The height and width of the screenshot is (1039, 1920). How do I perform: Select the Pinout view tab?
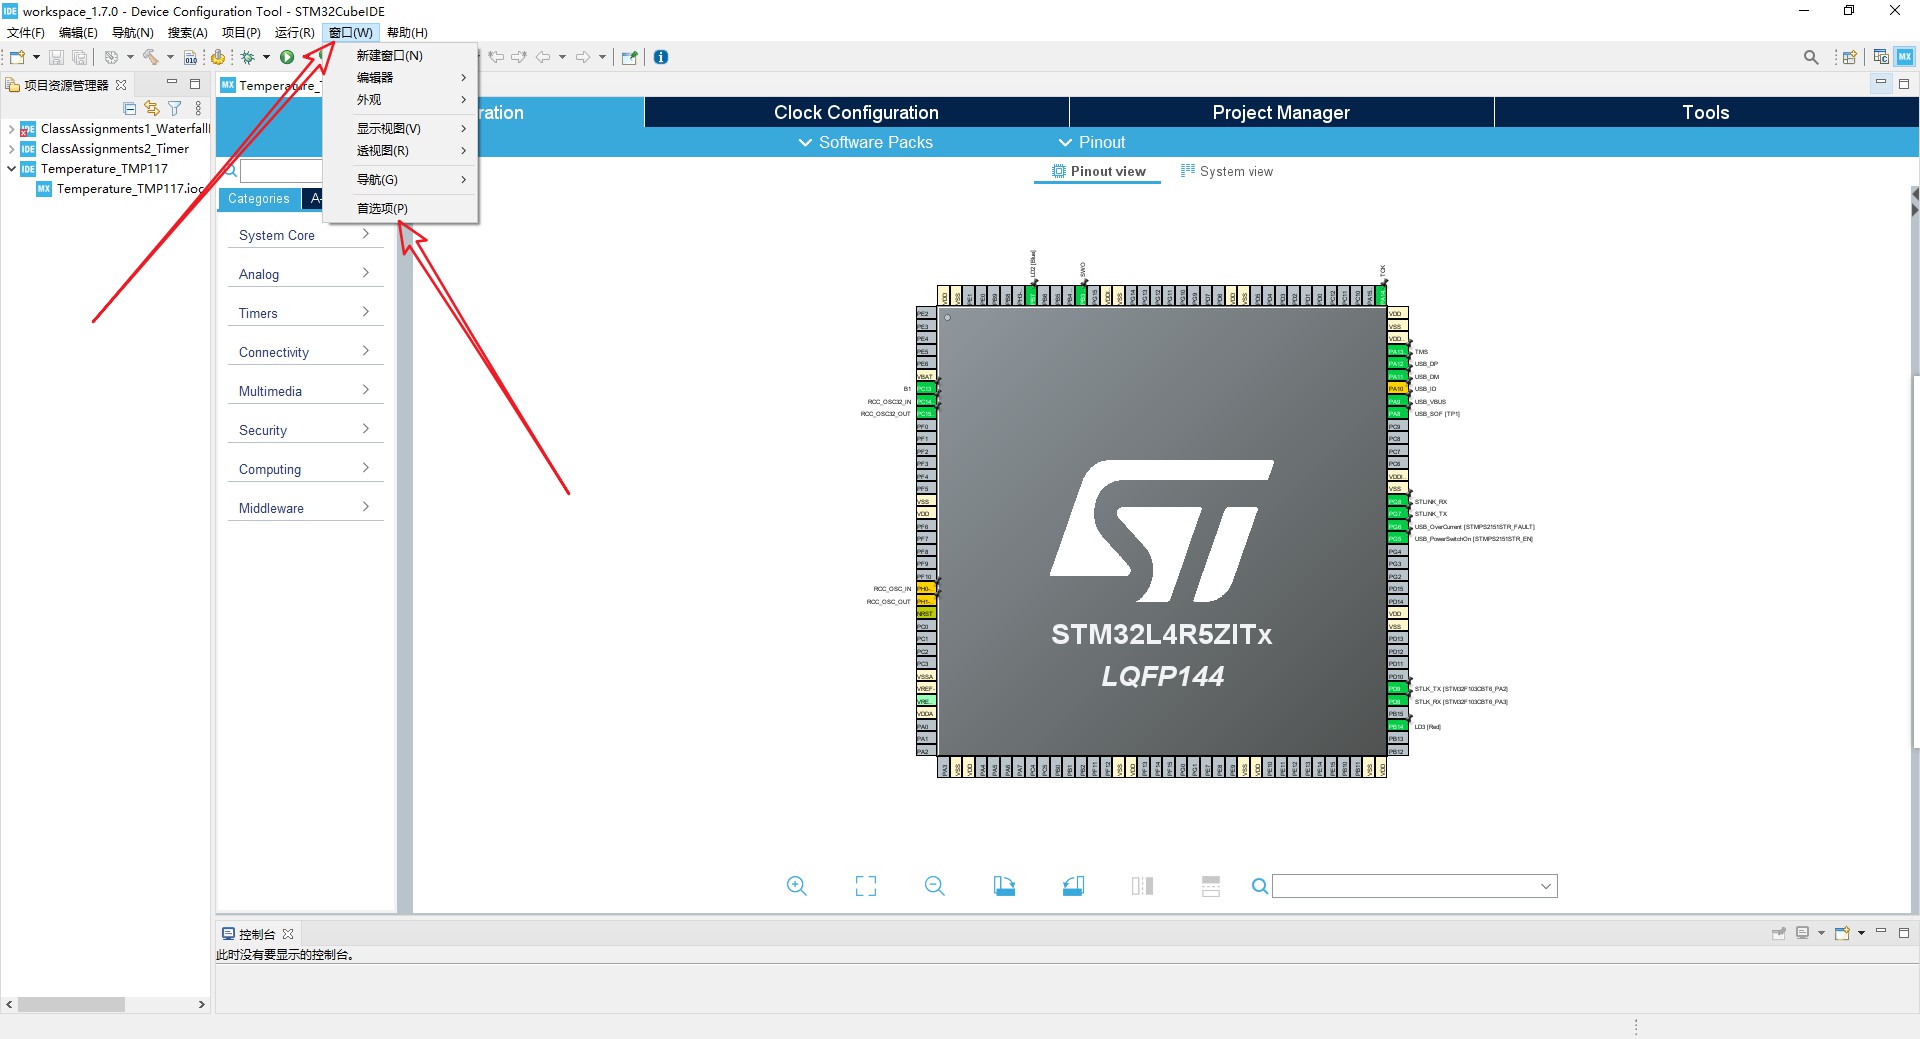click(x=1098, y=171)
